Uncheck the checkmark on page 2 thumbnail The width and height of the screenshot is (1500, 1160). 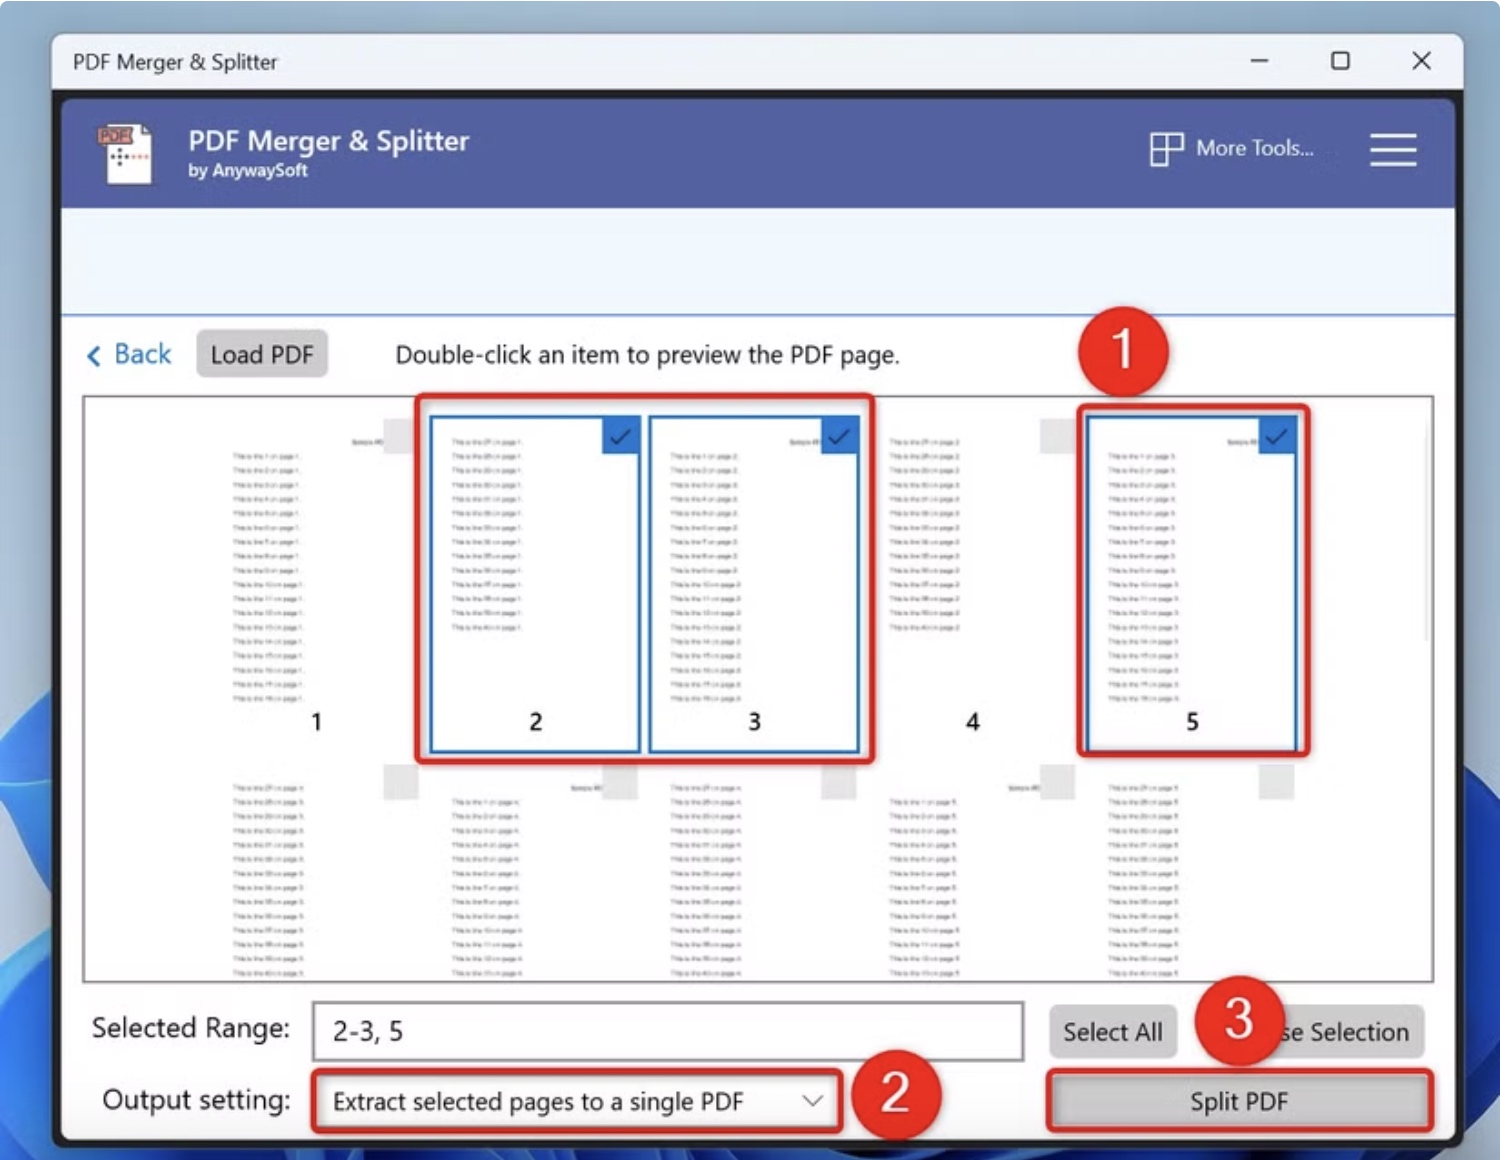621,436
